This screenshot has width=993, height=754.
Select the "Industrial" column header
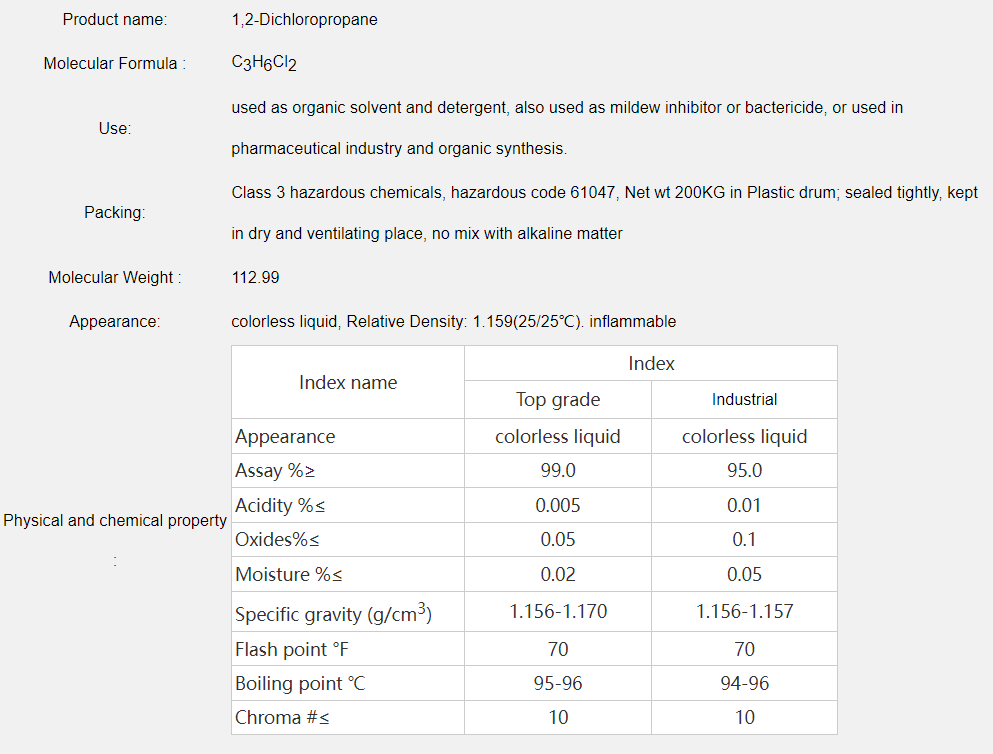pos(744,400)
